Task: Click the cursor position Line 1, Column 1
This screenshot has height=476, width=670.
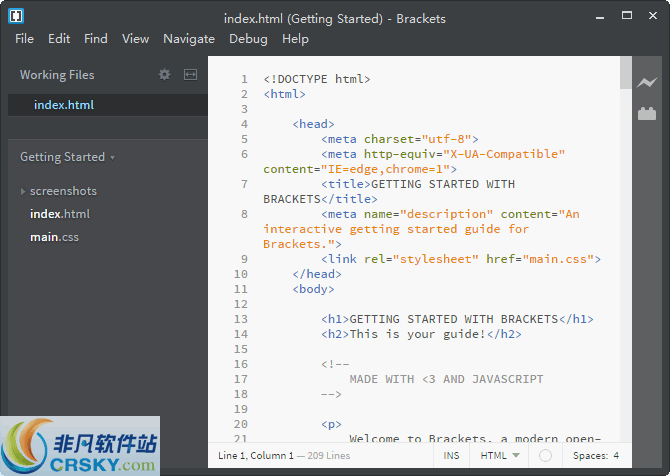Action: (x=256, y=456)
